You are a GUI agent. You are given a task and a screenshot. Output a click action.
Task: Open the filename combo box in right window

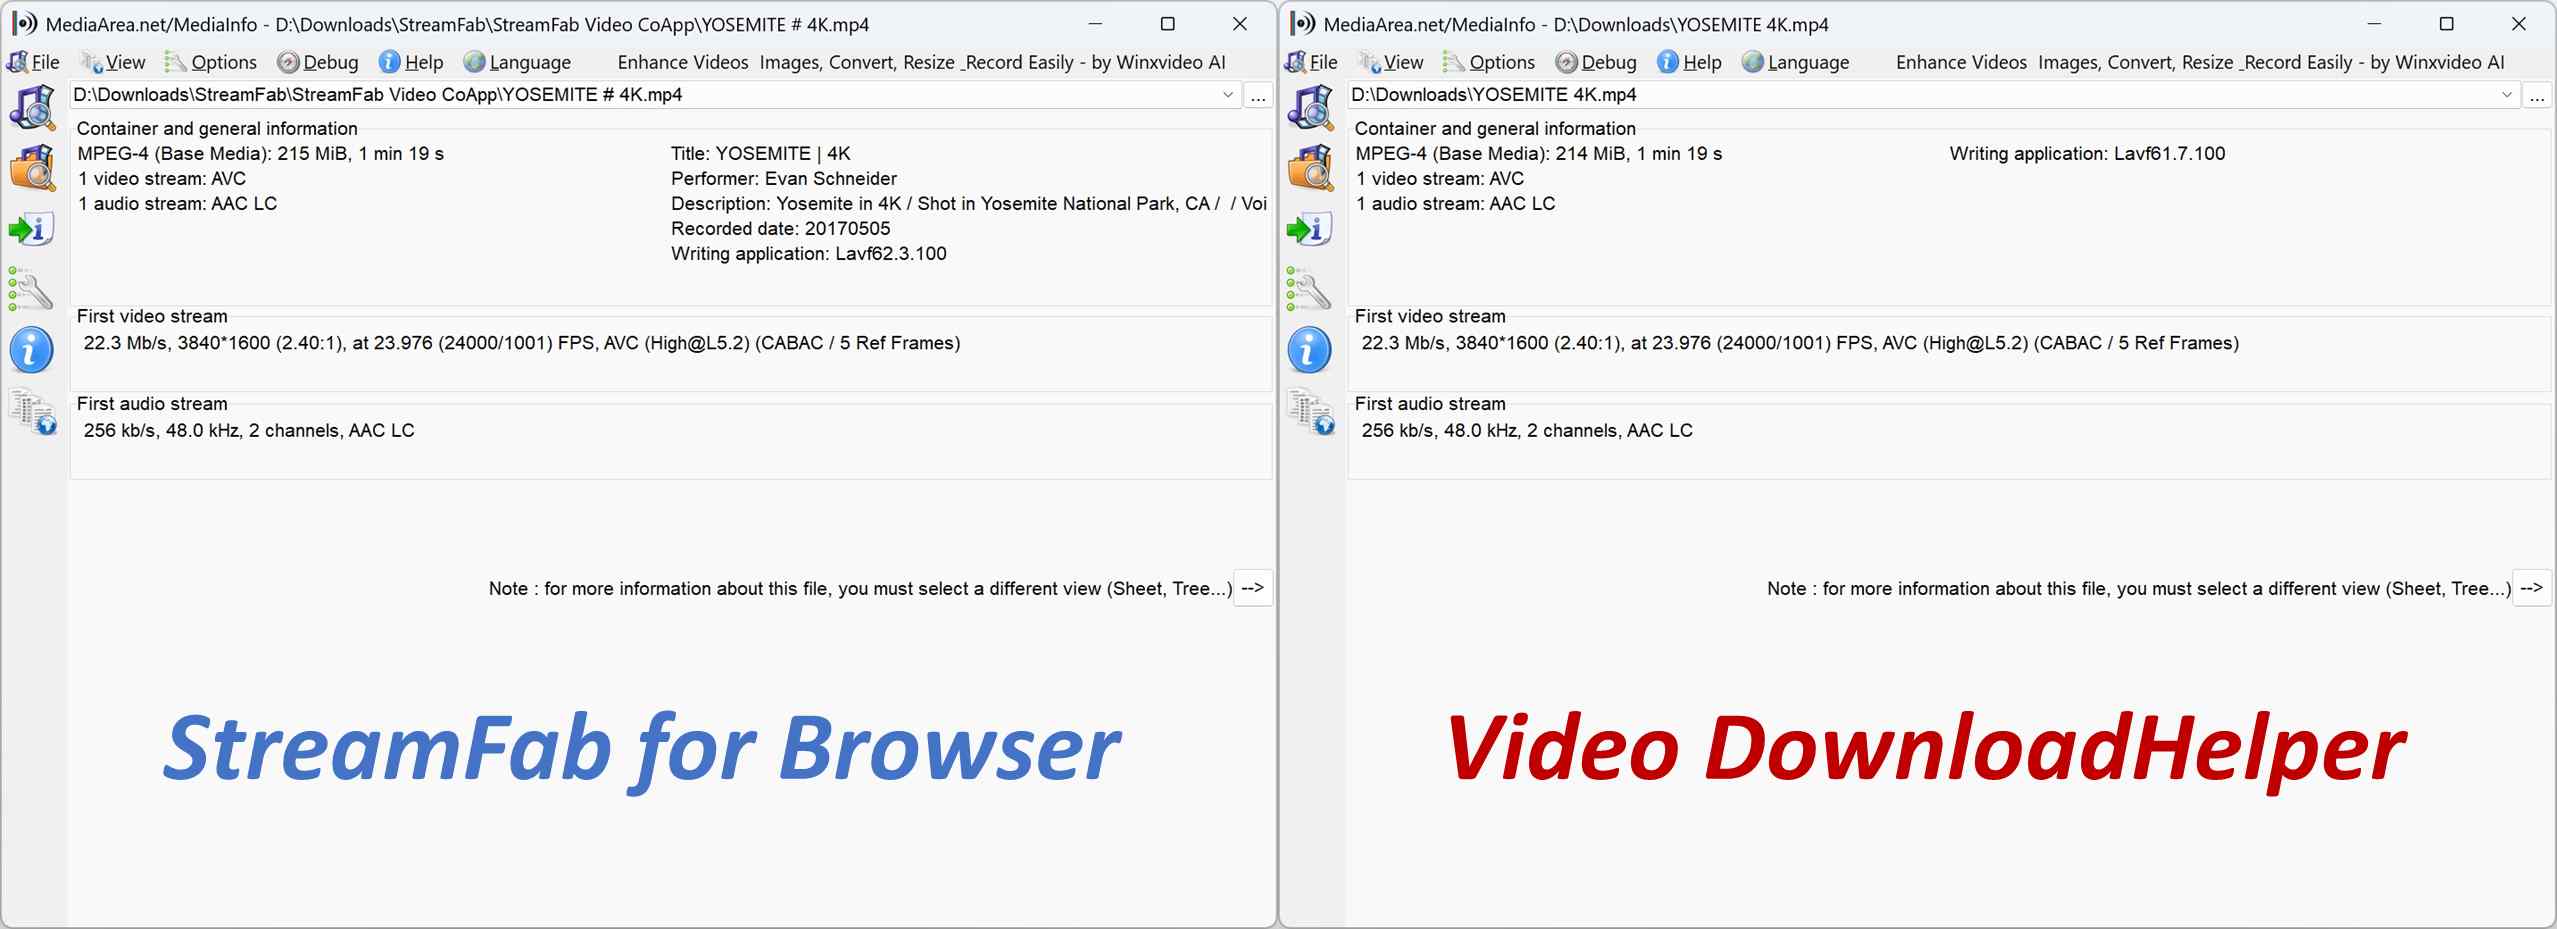pyautogui.click(x=2507, y=95)
